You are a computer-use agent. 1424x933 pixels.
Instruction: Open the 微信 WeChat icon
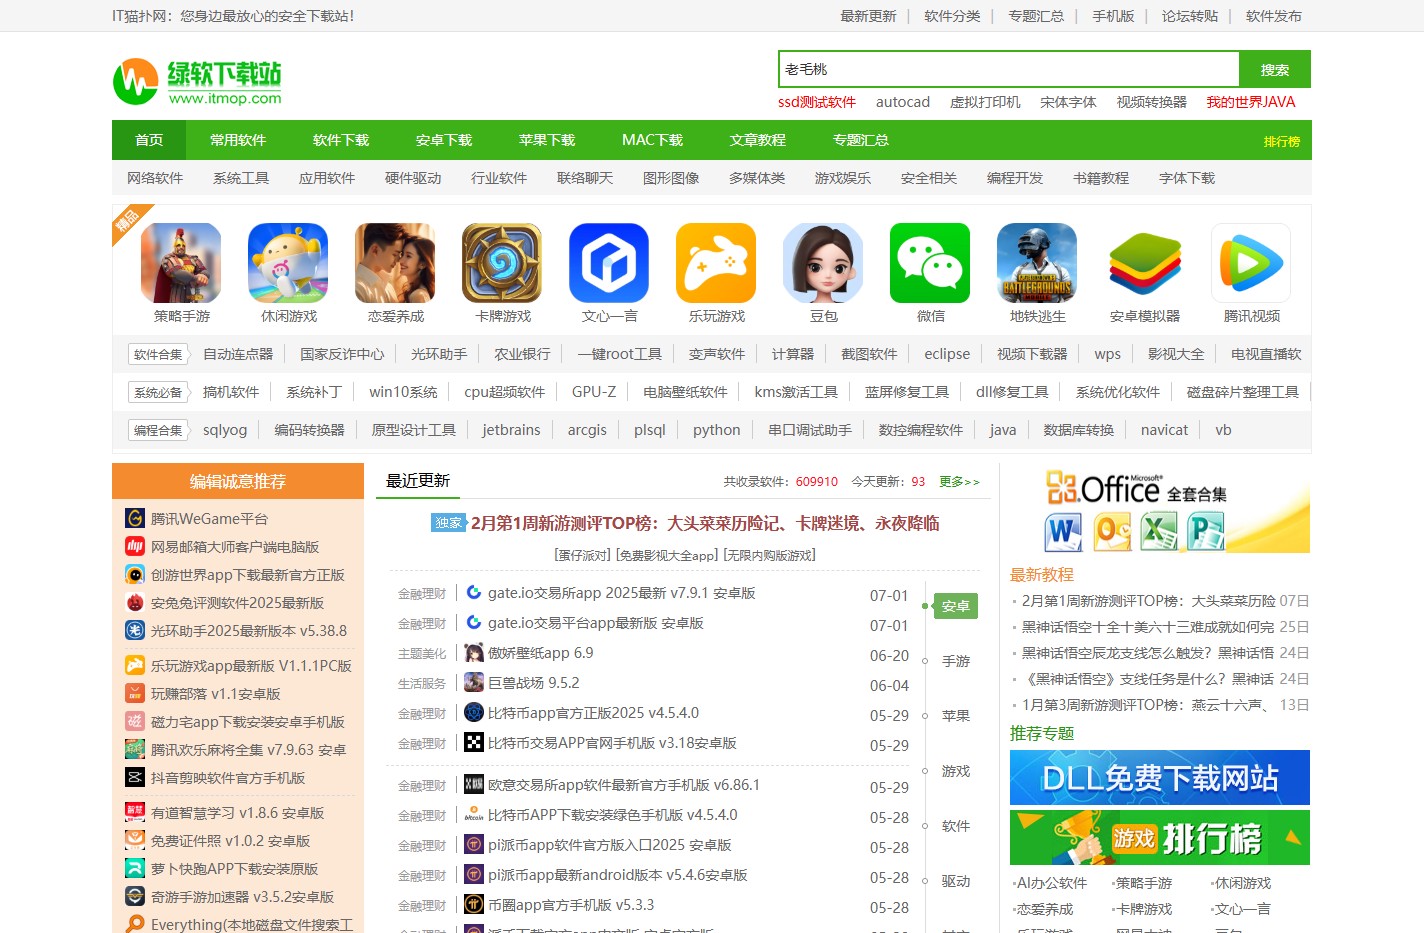[x=930, y=263]
